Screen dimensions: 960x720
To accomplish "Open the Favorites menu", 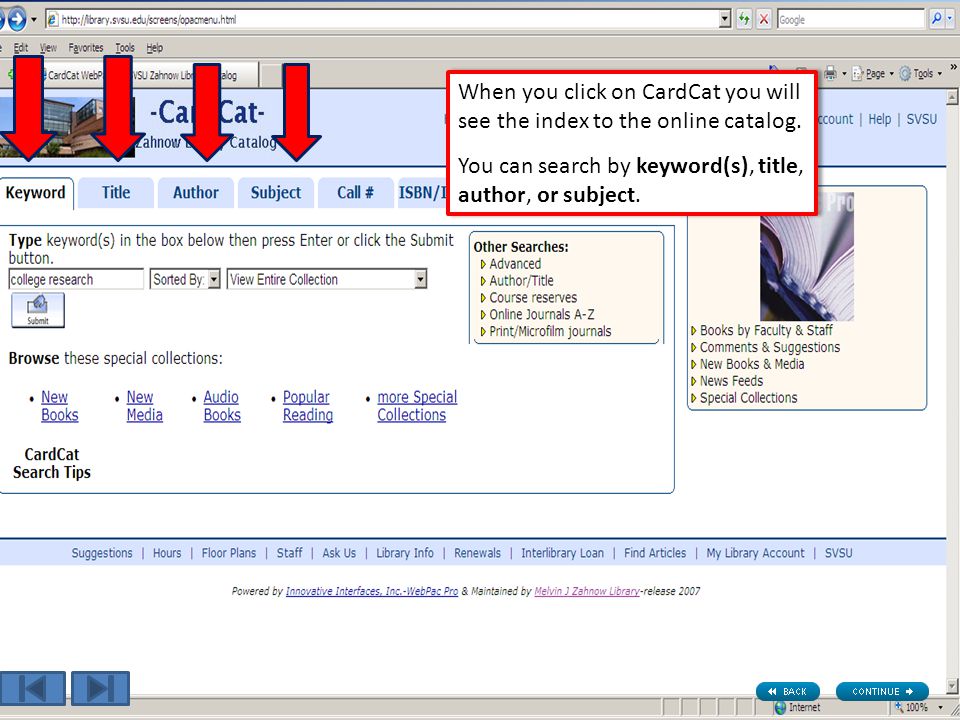I will pos(86,48).
